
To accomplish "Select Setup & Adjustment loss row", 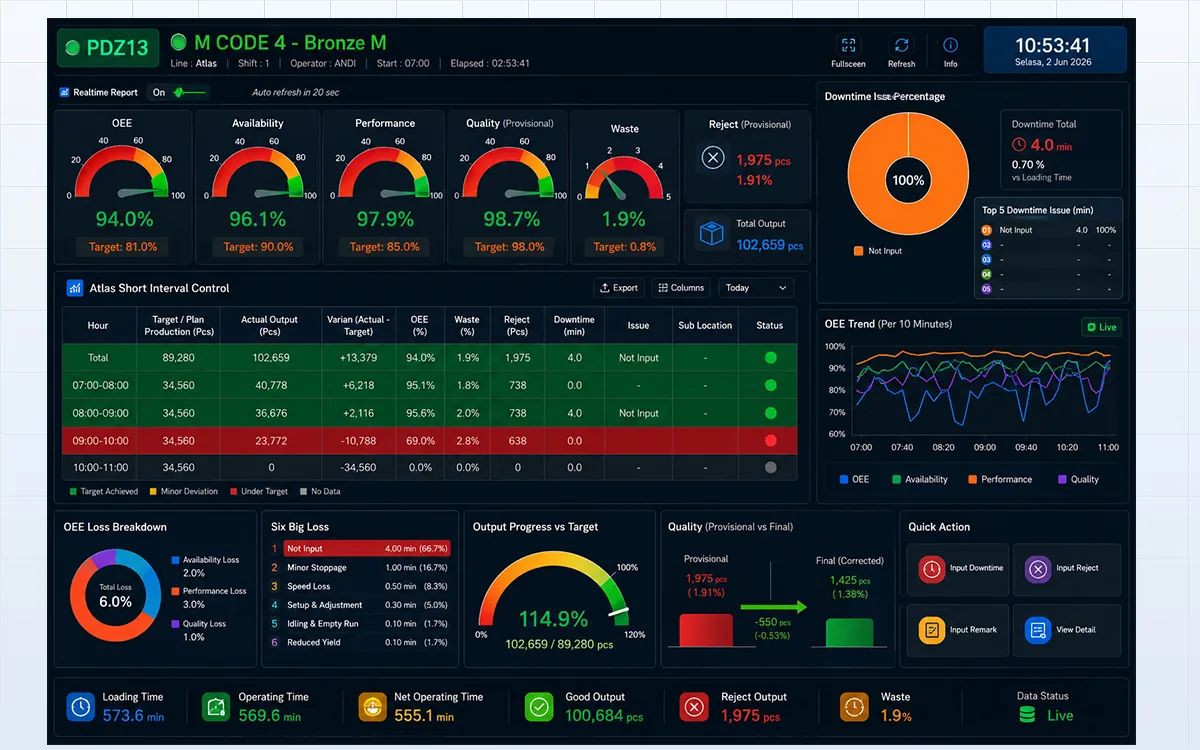I will tap(361, 605).
